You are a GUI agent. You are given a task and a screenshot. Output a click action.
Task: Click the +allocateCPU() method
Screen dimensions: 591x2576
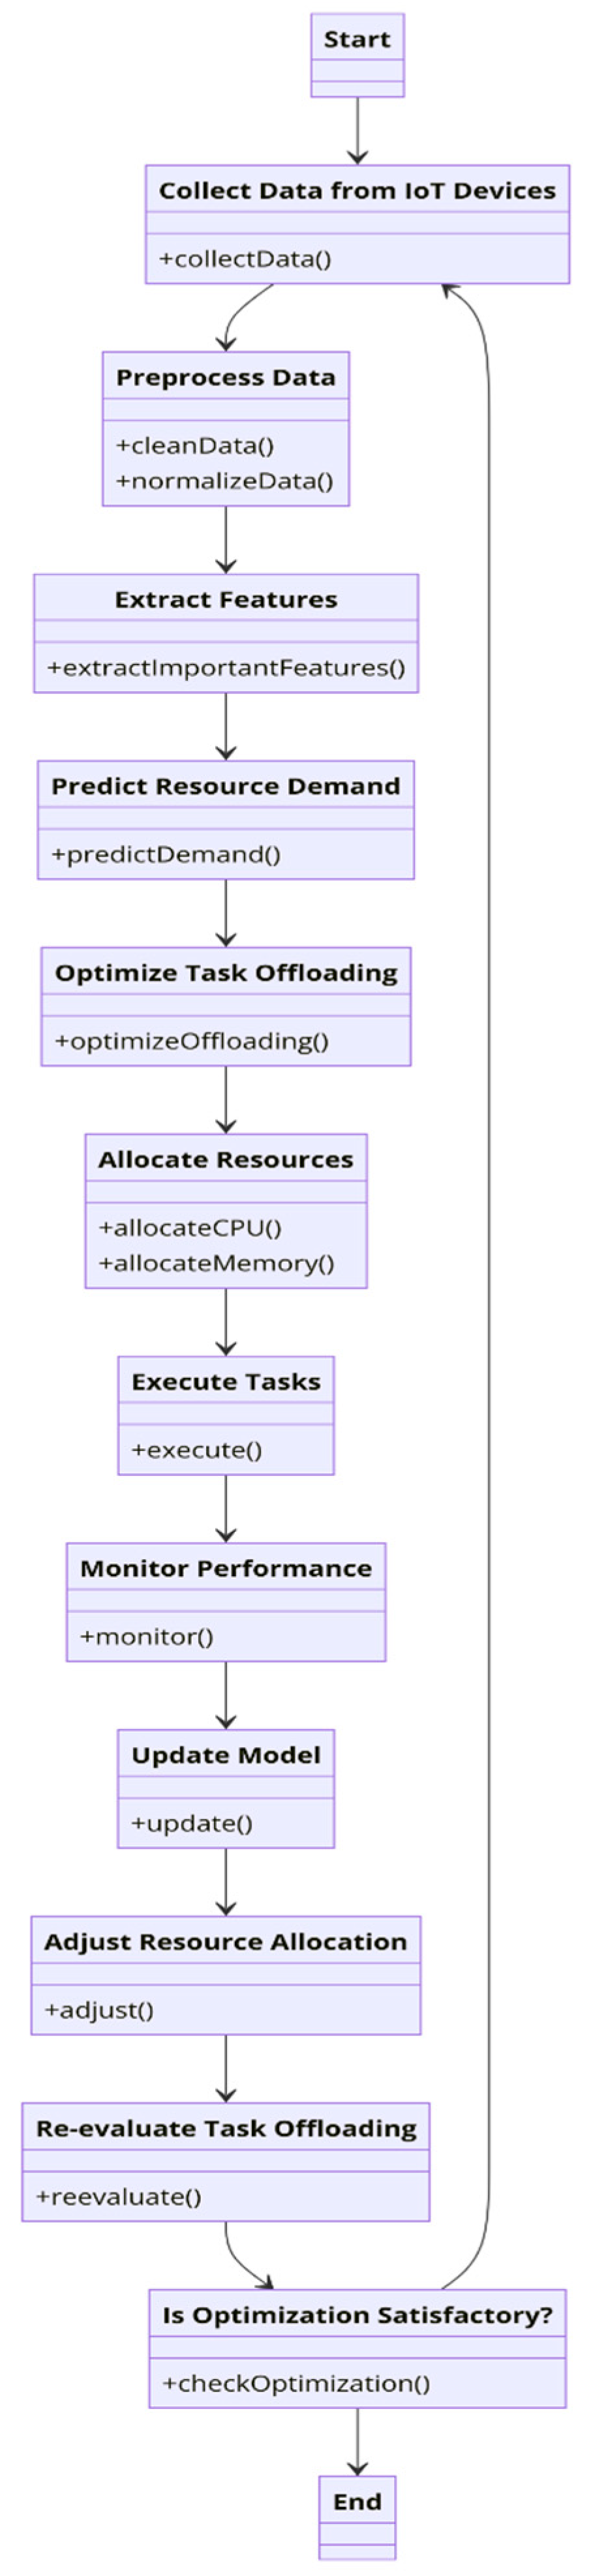[190, 1228]
